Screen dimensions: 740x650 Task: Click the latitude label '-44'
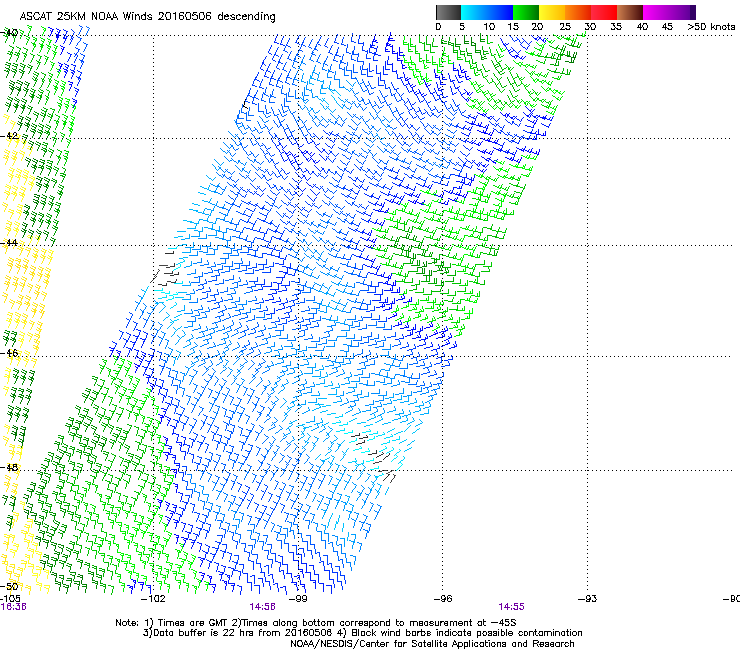pos(9,243)
